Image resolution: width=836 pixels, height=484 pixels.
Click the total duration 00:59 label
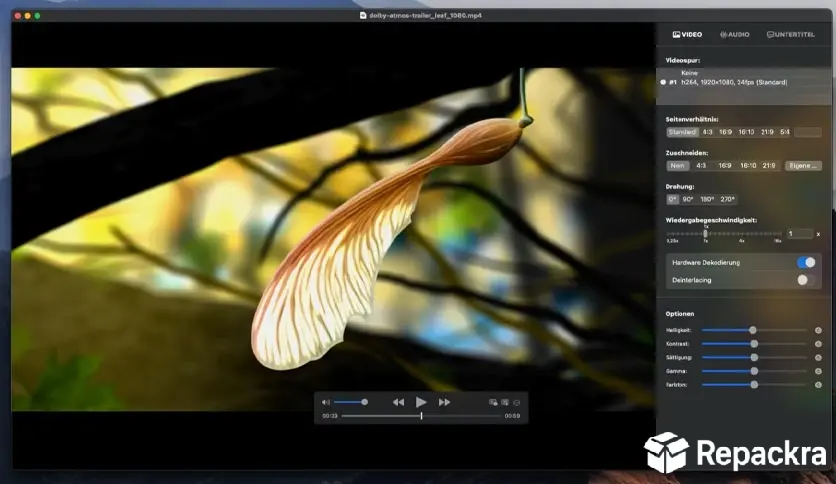click(x=512, y=416)
